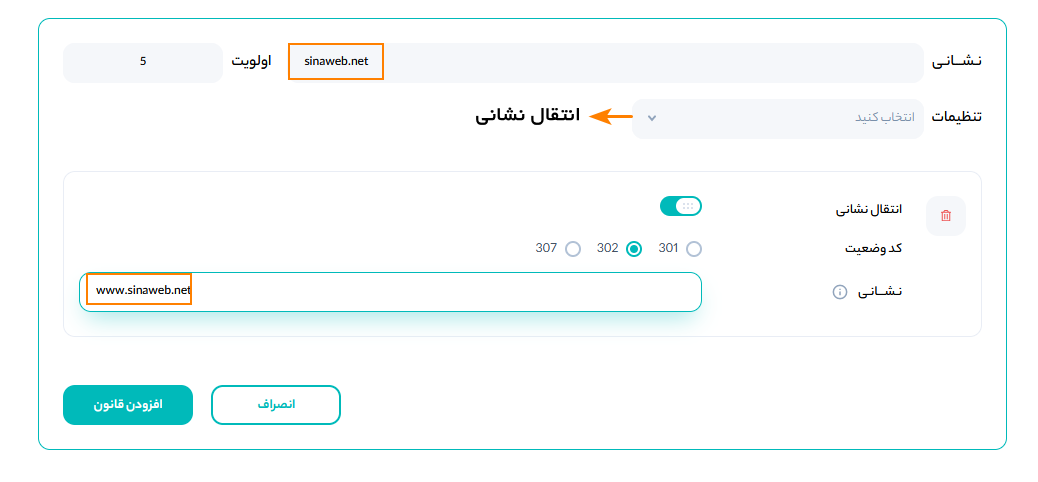Click the کد وضعیت status code label
The height and width of the screenshot is (482, 1038).
pos(872,248)
